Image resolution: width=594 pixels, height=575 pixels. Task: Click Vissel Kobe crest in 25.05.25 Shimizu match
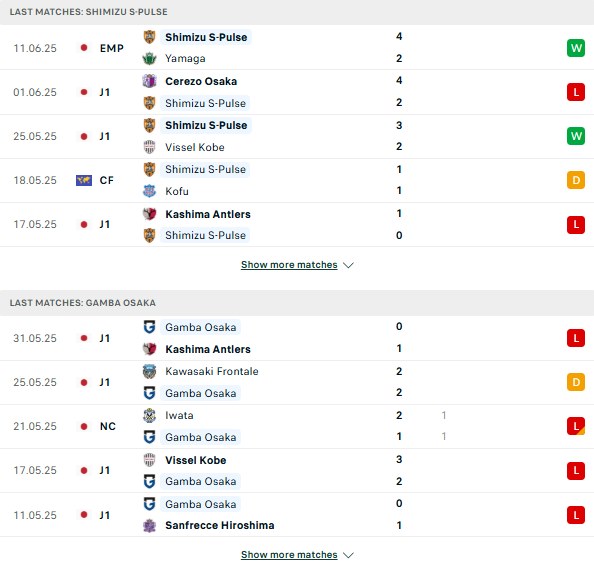tap(149, 147)
